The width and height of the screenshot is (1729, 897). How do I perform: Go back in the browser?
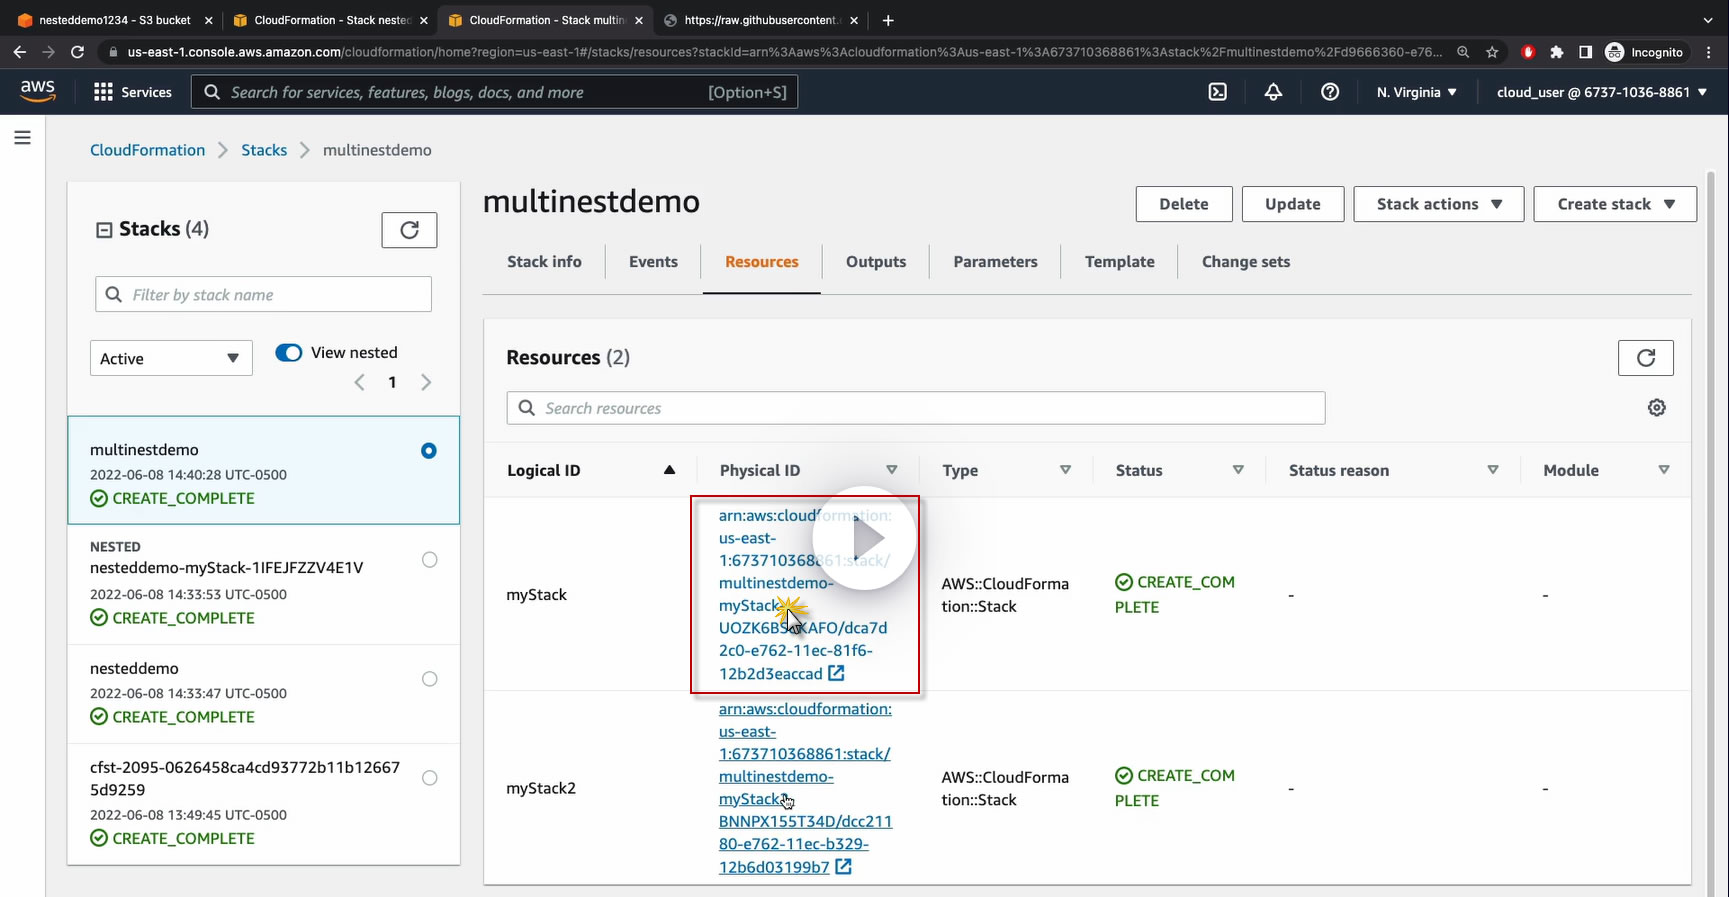tap(20, 52)
